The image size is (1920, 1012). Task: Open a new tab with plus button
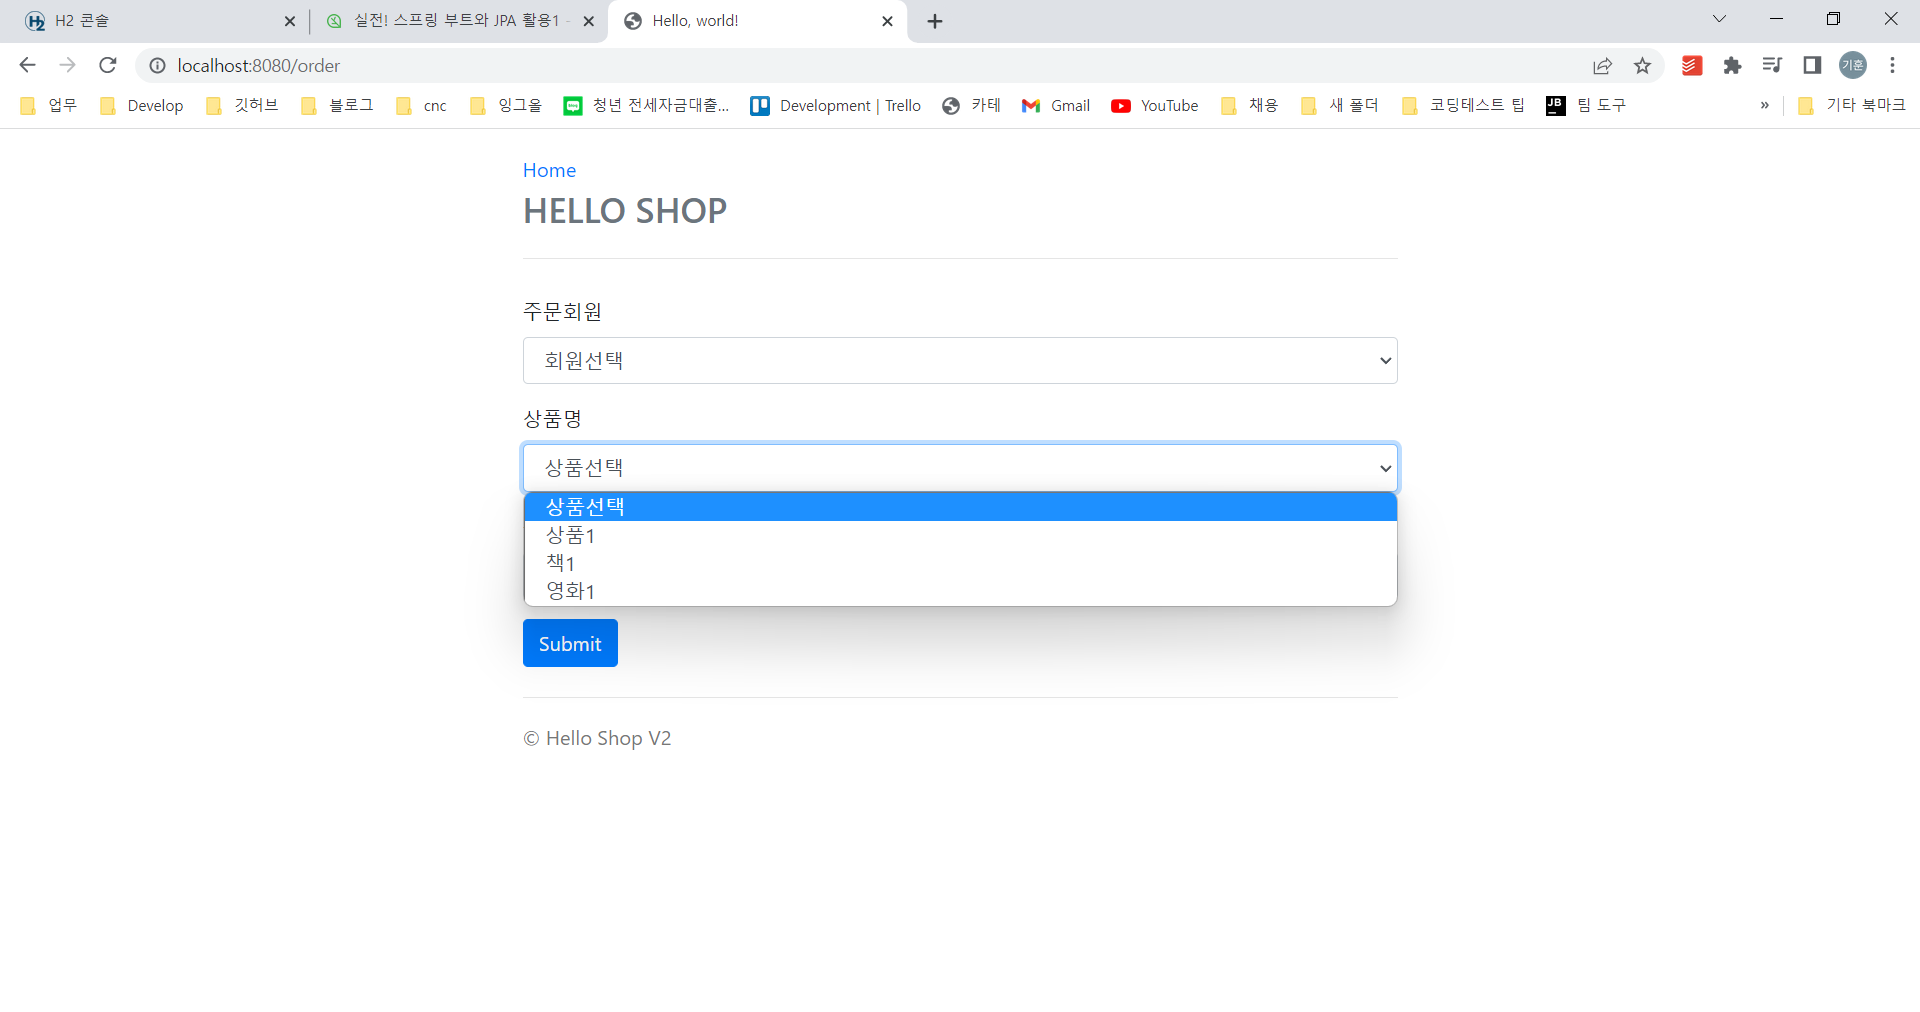(x=935, y=21)
